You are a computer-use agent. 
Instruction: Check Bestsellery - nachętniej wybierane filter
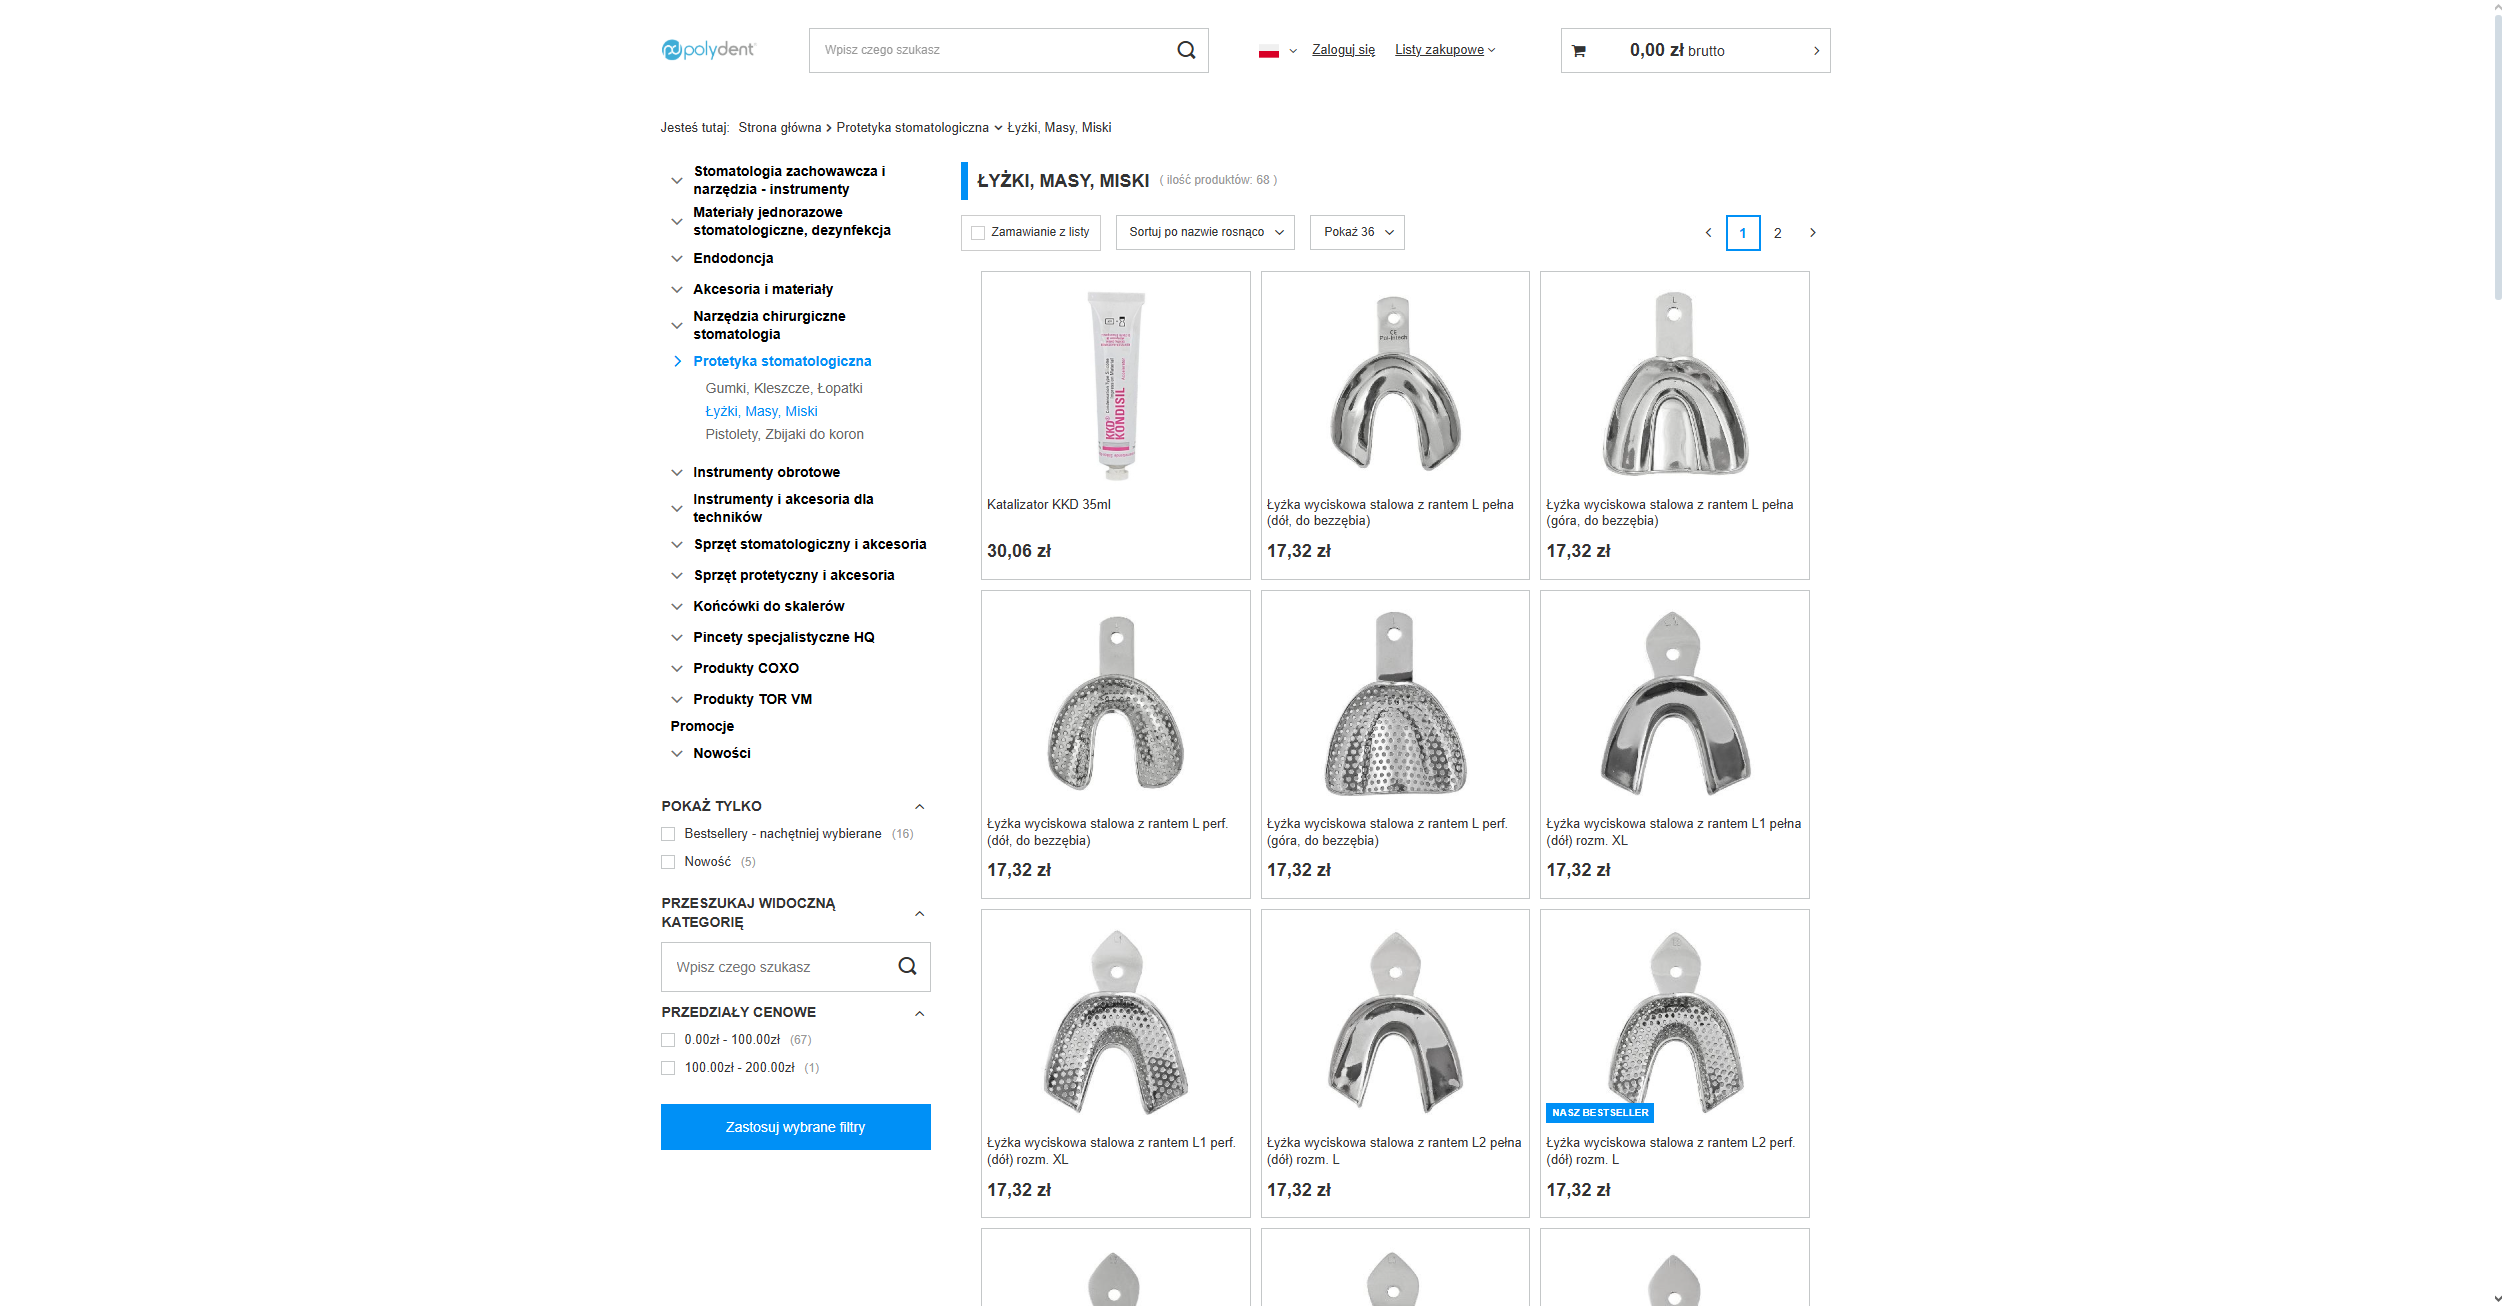(668, 834)
